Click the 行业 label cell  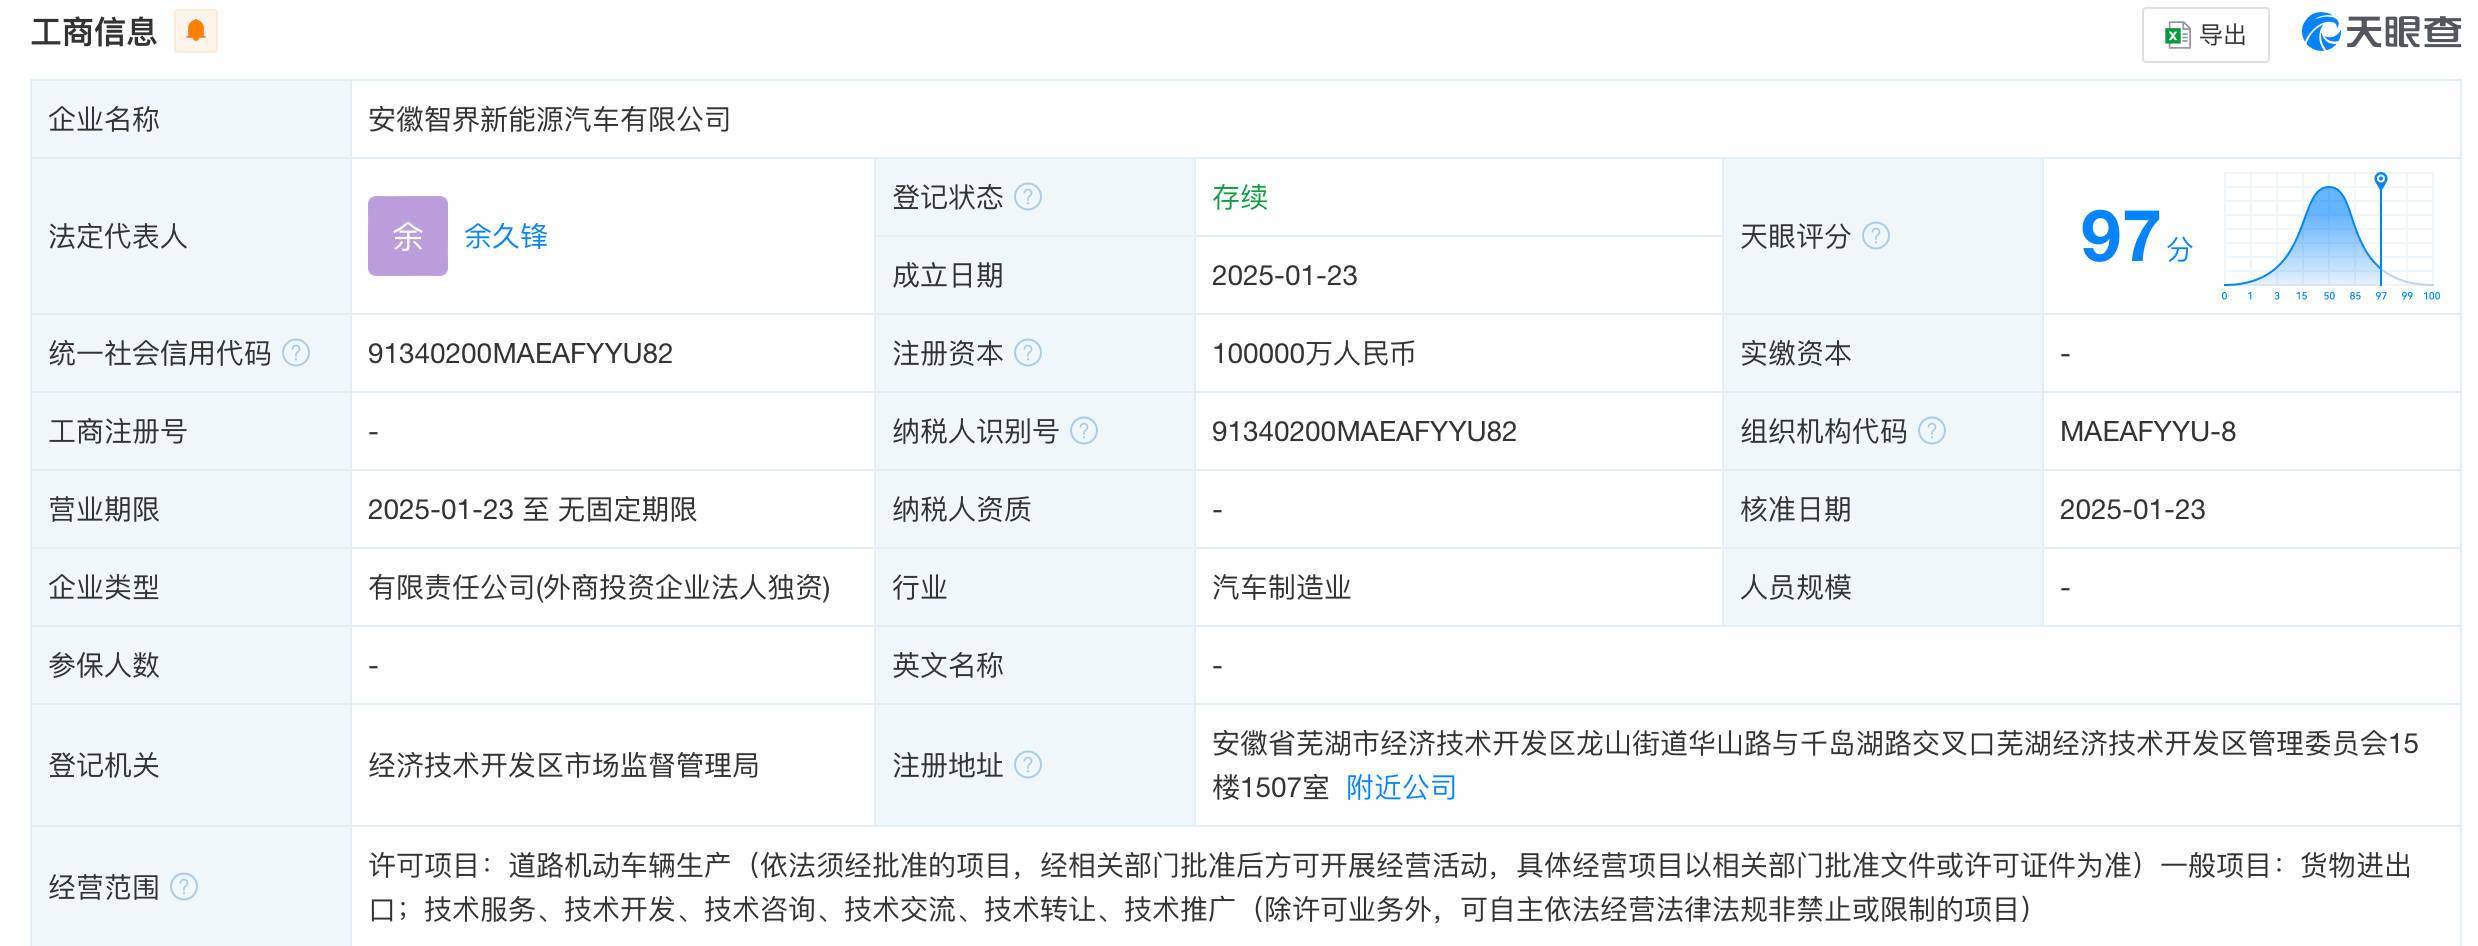click(x=1035, y=587)
